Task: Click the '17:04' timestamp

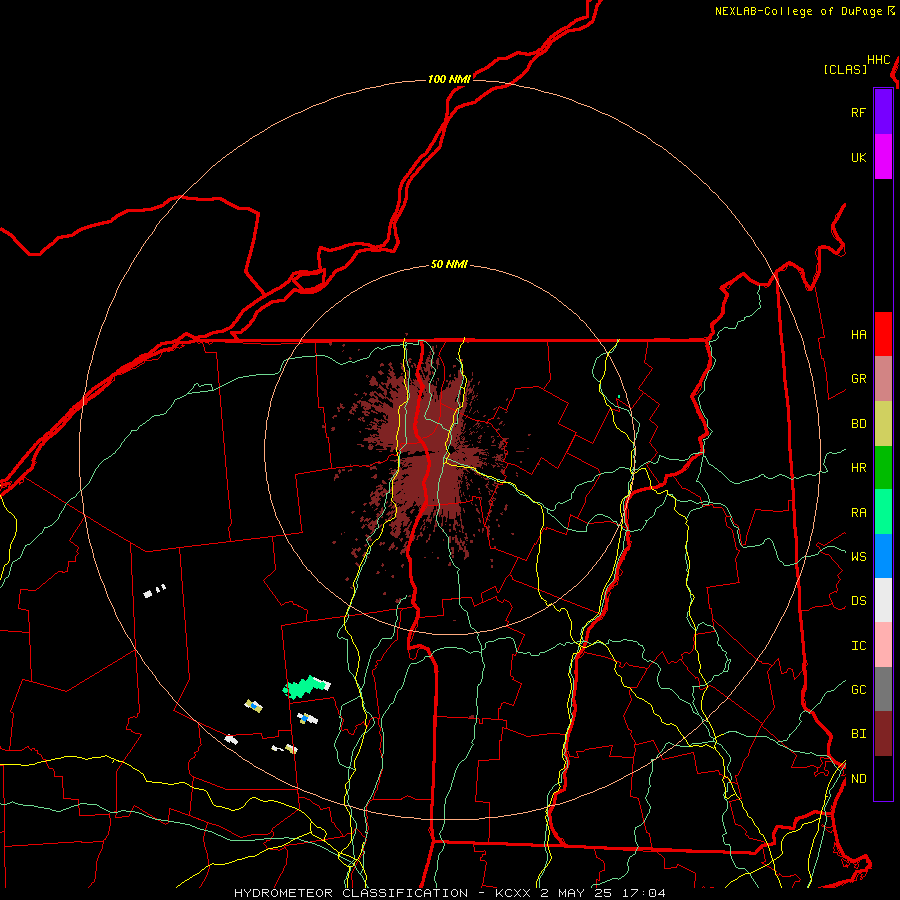Action: tap(645, 893)
